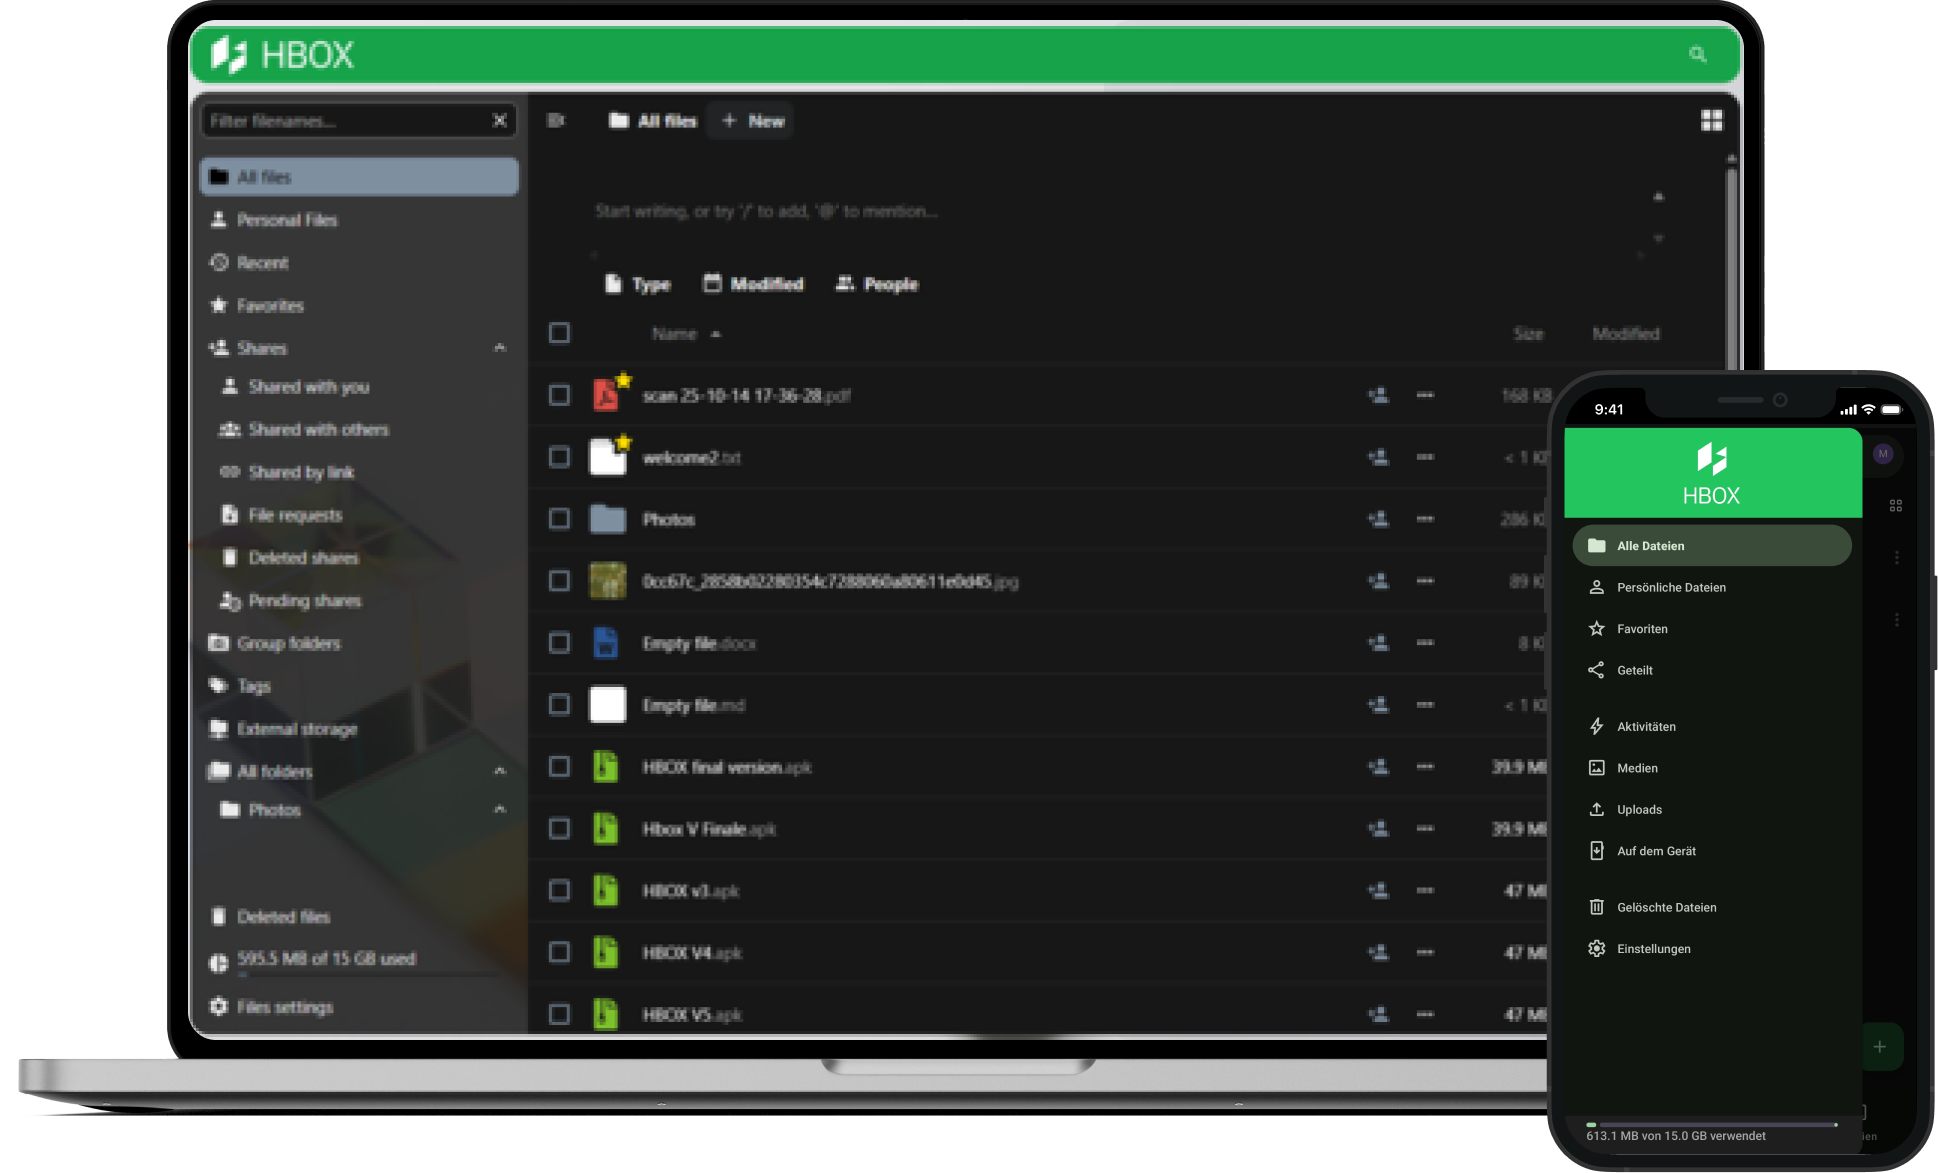Image resolution: width=1938 pixels, height=1173 pixels.
Task: Open actions menu for Photos folder
Action: pos(1425,519)
